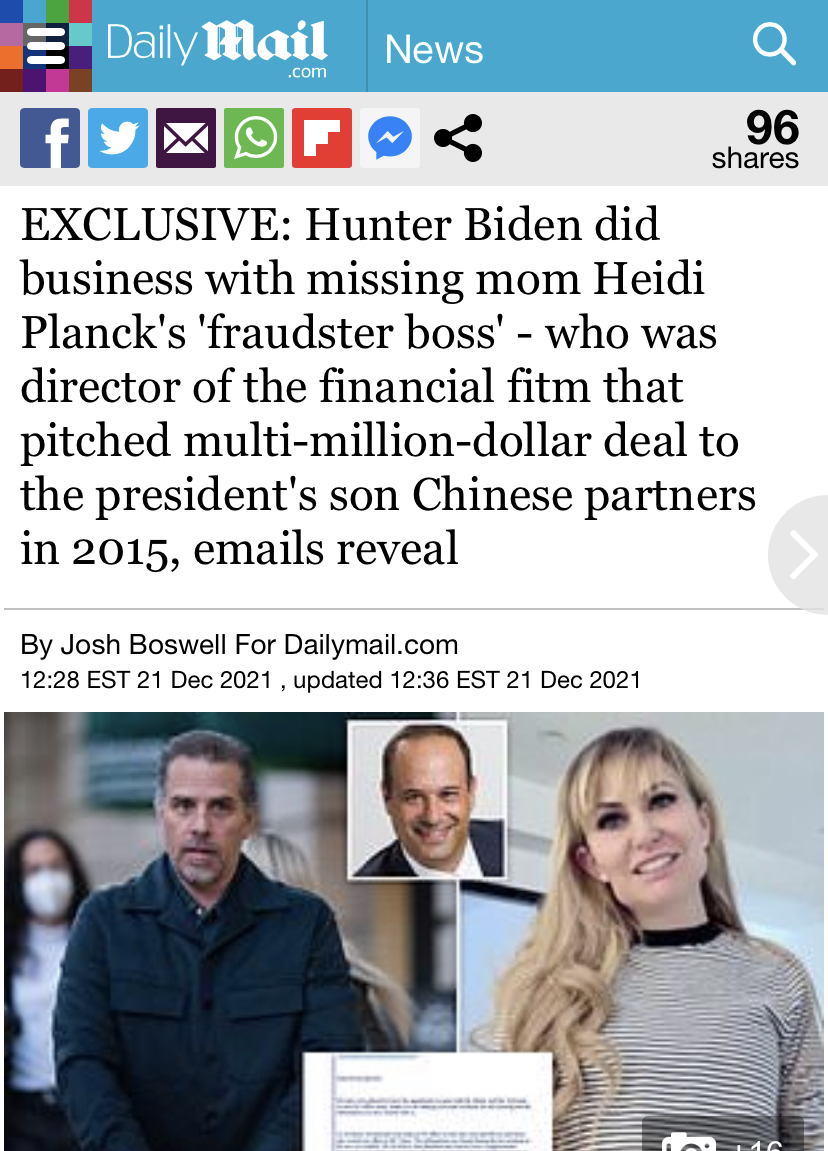View the 96 shares count
This screenshot has width=828, height=1151.
(756, 139)
